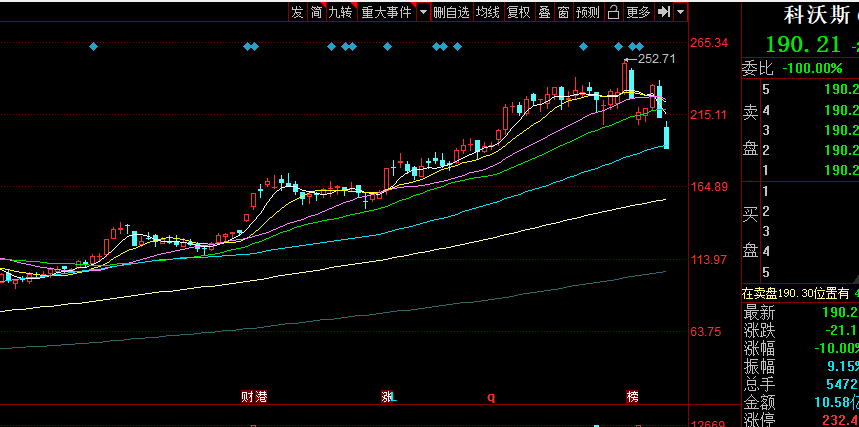Click the jump-to-end arrow icon
Image resolution: width=859 pixels, height=427 pixels.
(664, 12)
